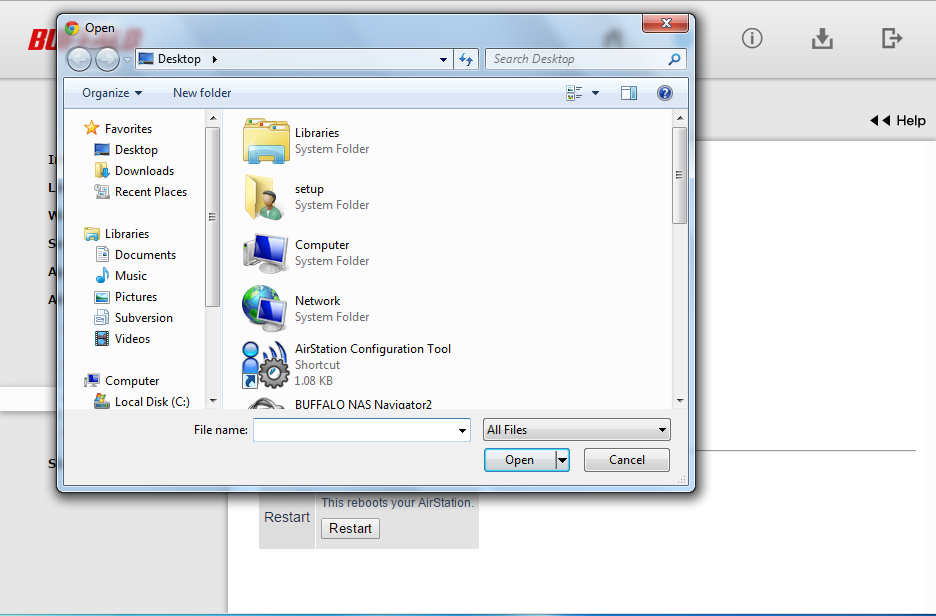Click the logout icon in router header
The width and height of the screenshot is (936, 616).
[892, 38]
